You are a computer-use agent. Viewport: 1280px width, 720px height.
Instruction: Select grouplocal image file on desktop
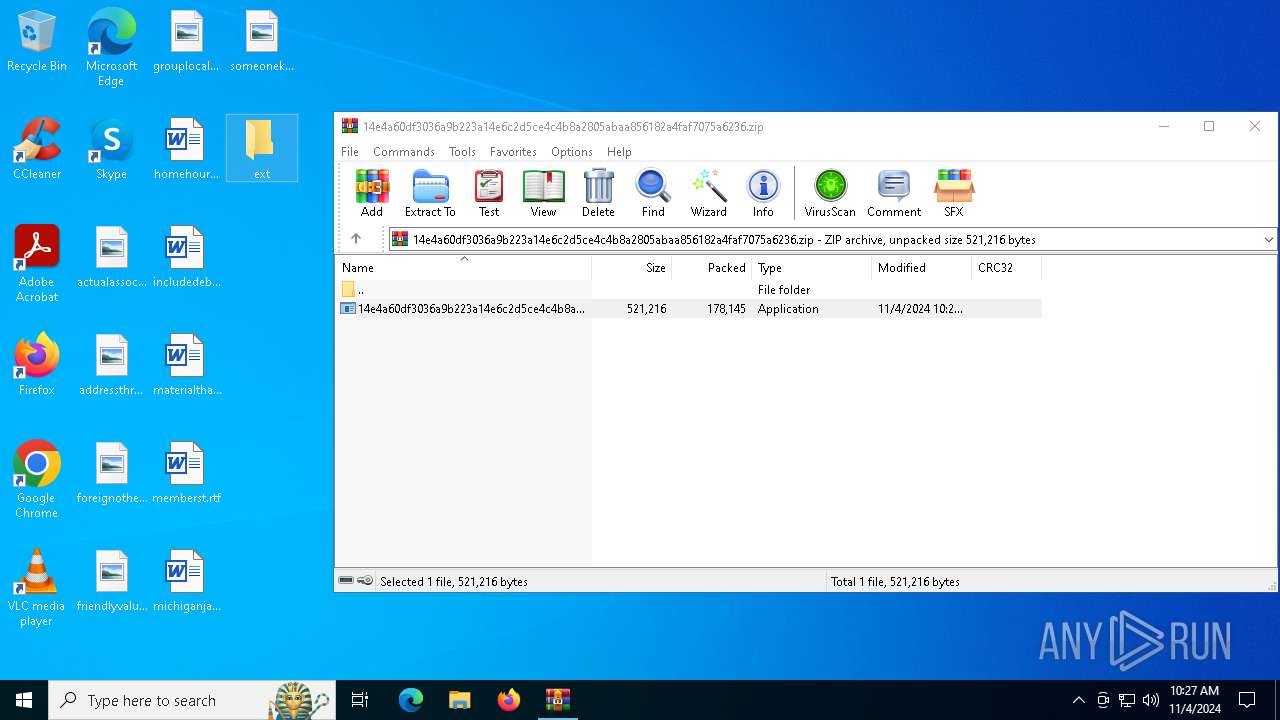[186, 42]
